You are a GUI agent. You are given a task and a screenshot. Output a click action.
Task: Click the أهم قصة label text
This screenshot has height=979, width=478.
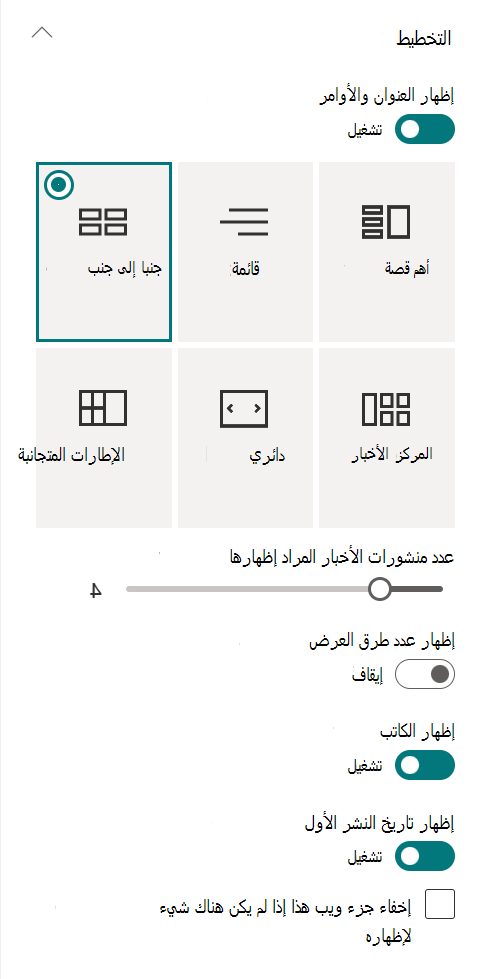coord(407,268)
